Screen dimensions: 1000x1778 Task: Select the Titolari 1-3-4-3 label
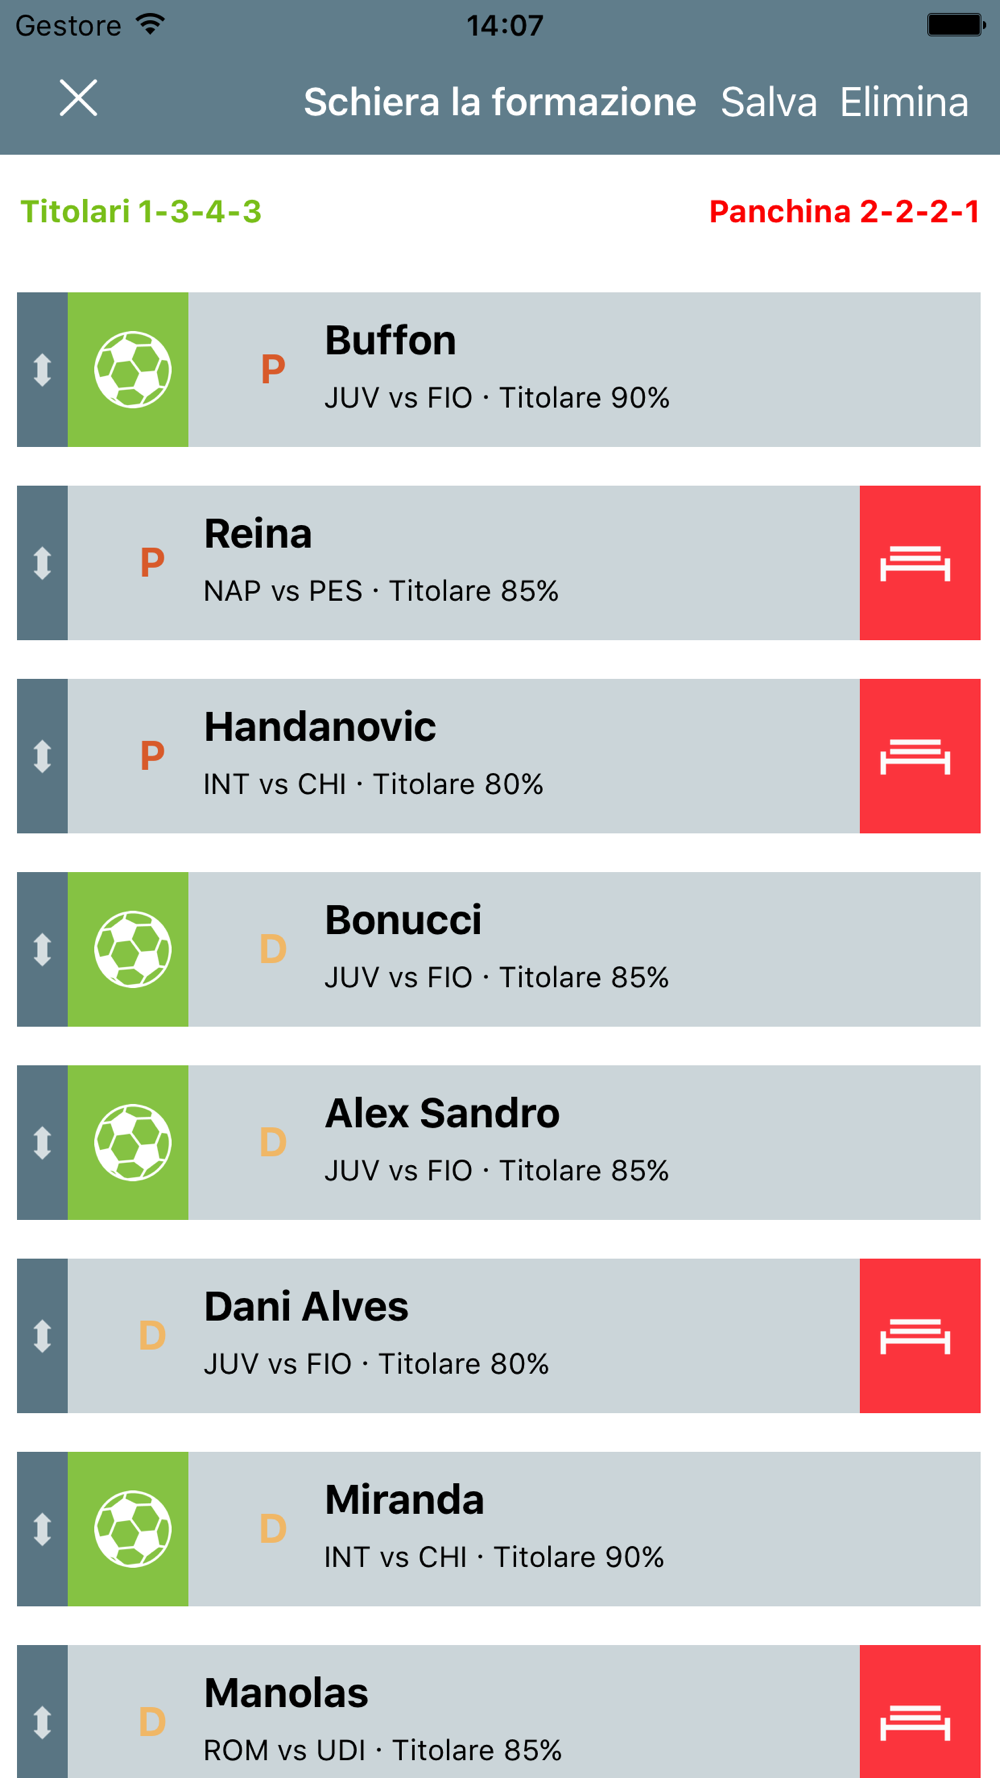(x=141, y=212)
